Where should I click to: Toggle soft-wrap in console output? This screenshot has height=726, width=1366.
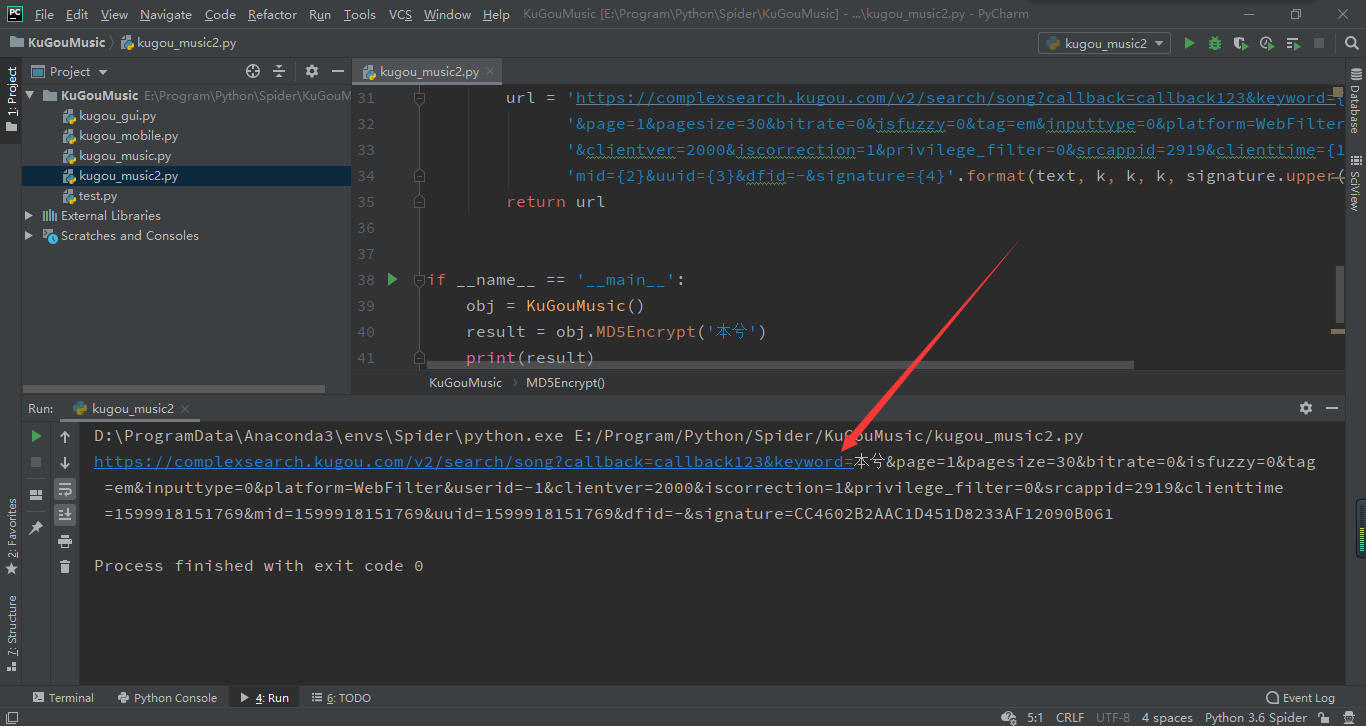65,488
